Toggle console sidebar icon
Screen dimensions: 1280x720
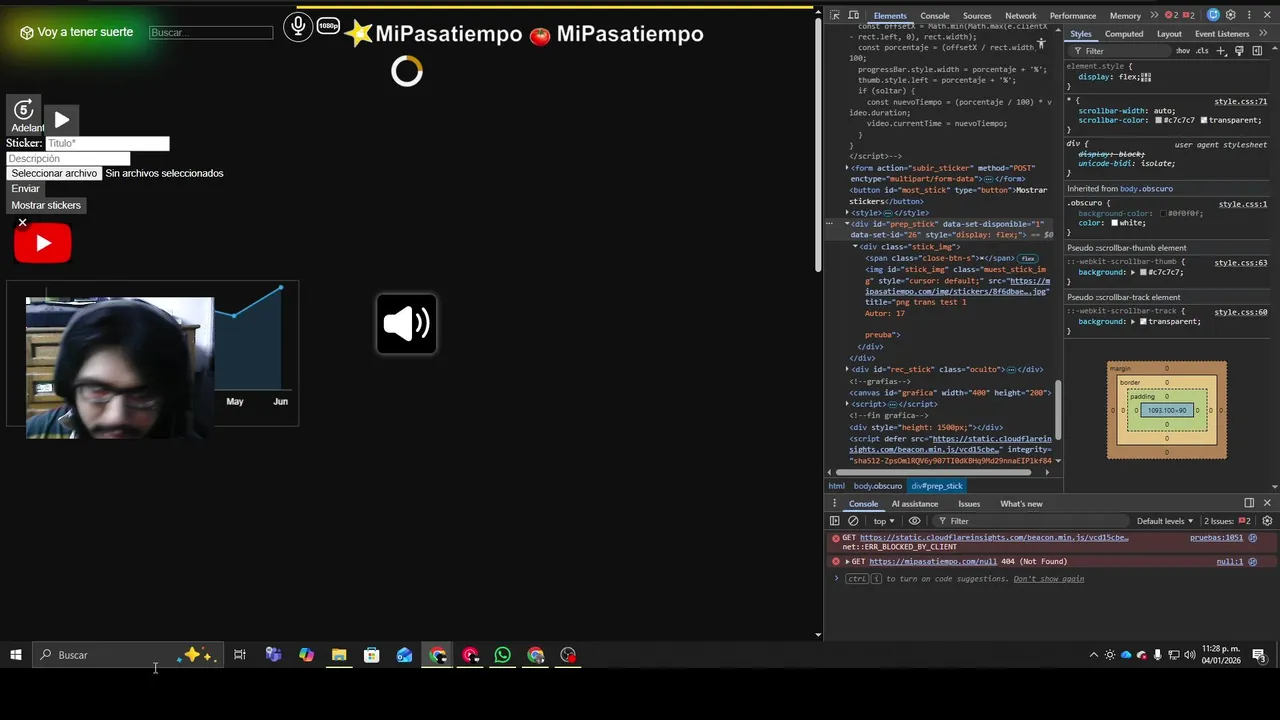pos(835,521)
